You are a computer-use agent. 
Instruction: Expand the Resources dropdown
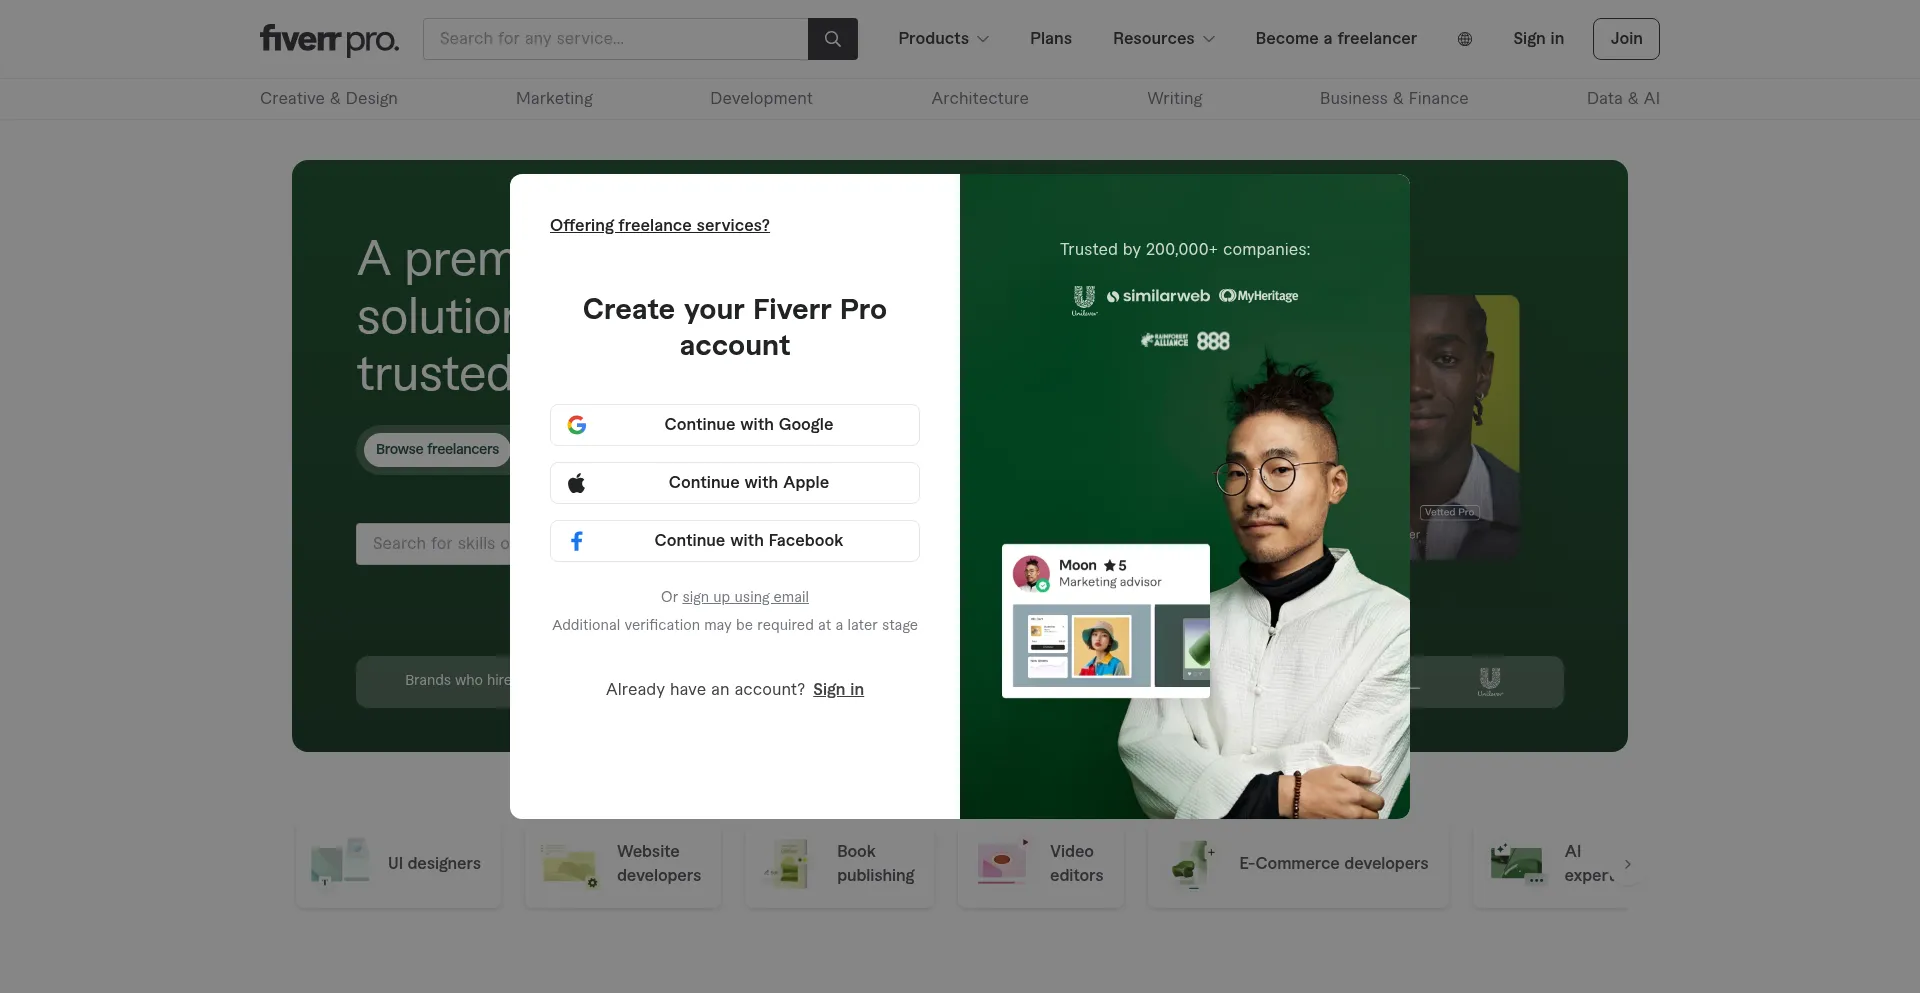[x=1164, y=39]
